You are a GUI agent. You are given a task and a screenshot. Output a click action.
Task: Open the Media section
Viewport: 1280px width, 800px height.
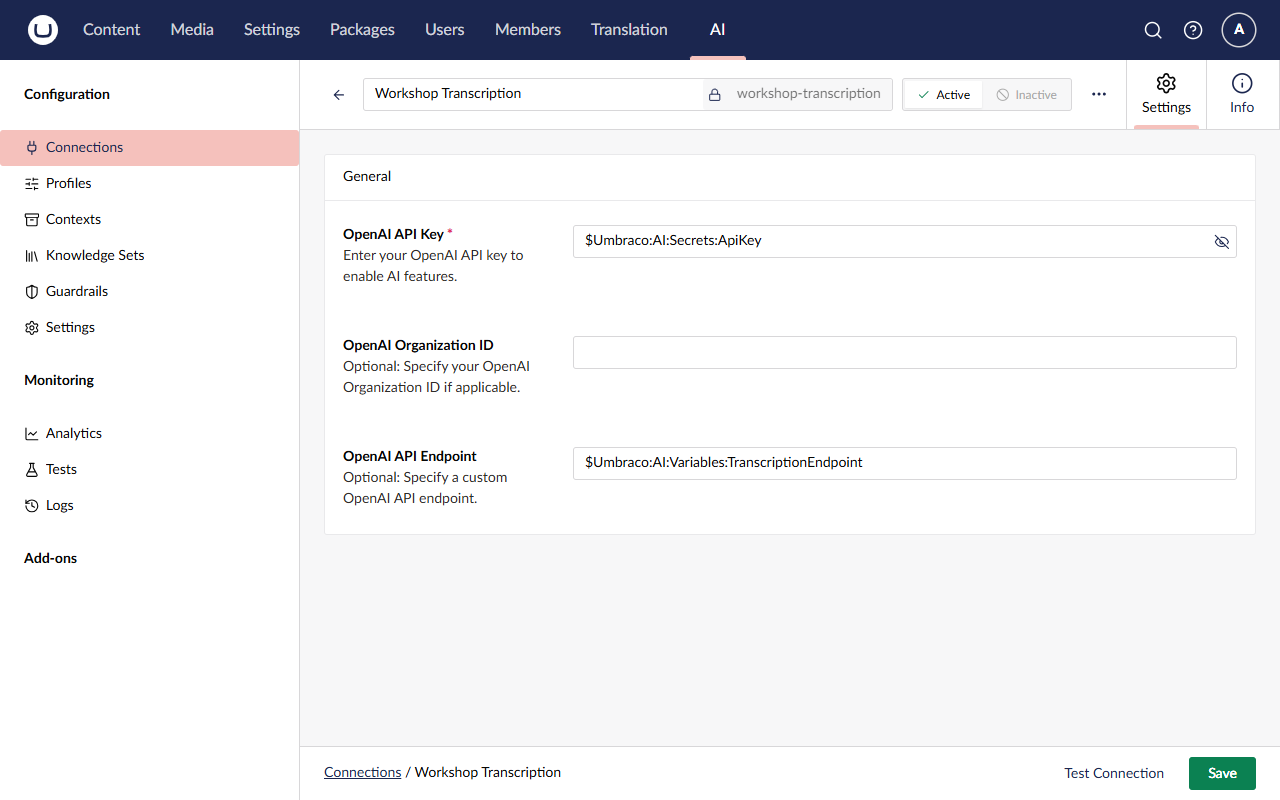click(192, 30)
